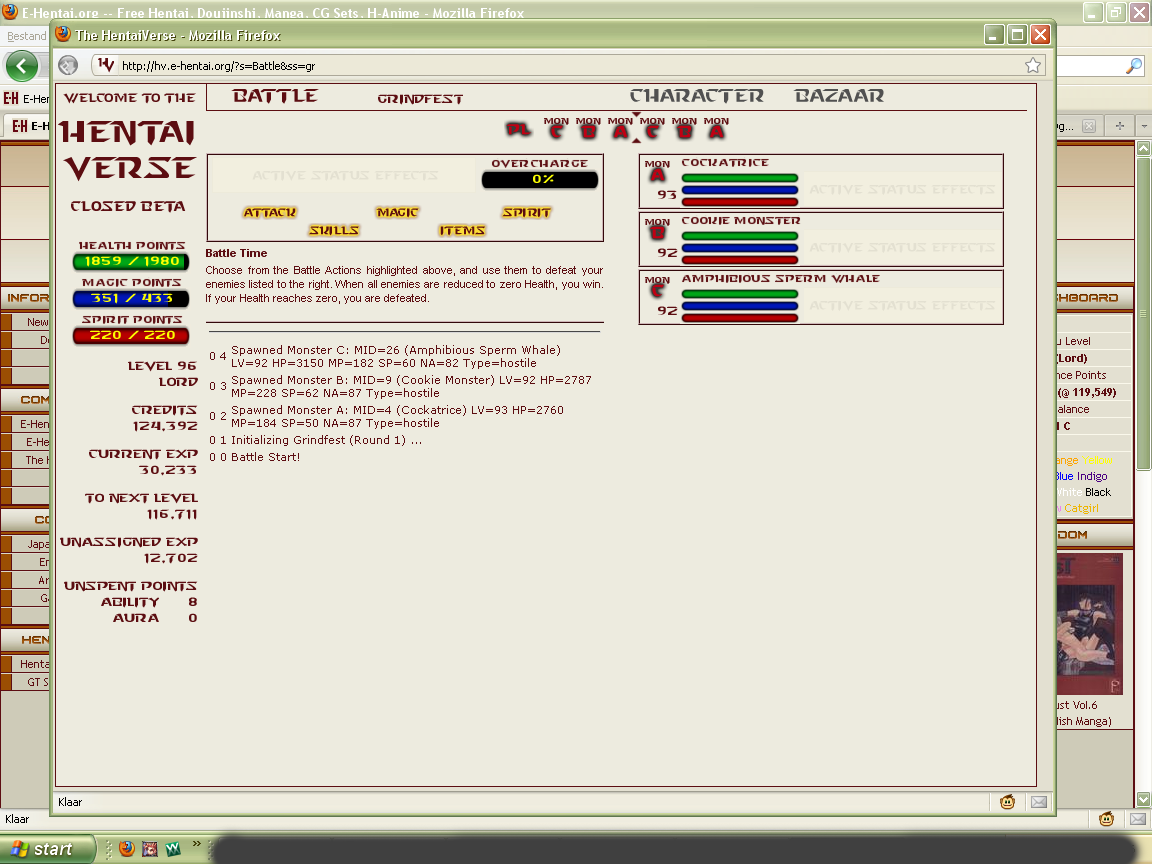
Task: Select the Attack battle action
Action: tap(270, 212)
